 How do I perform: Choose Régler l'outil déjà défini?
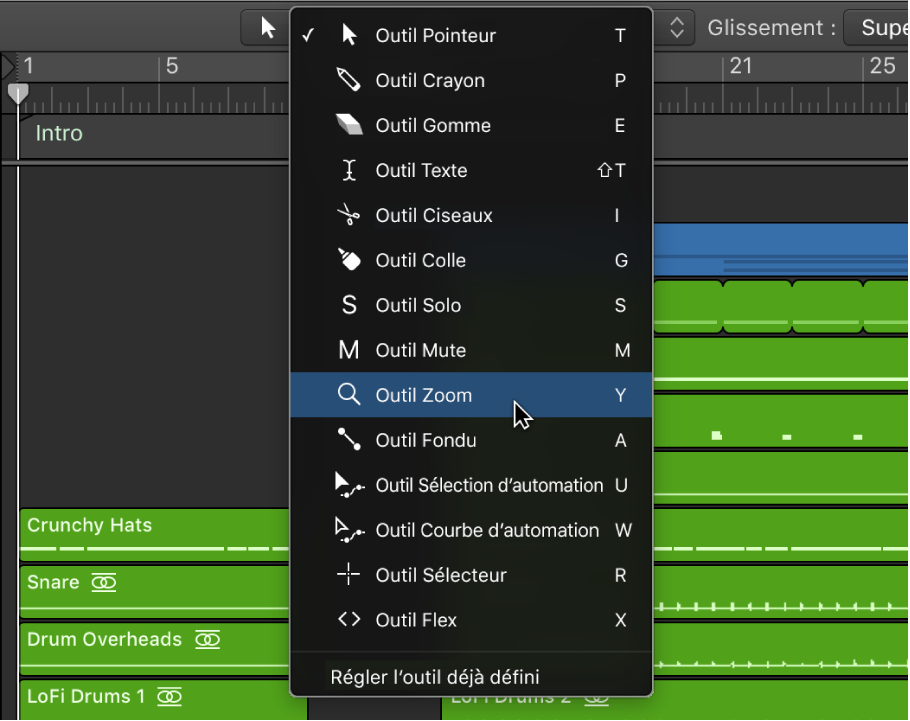[471, 677]
